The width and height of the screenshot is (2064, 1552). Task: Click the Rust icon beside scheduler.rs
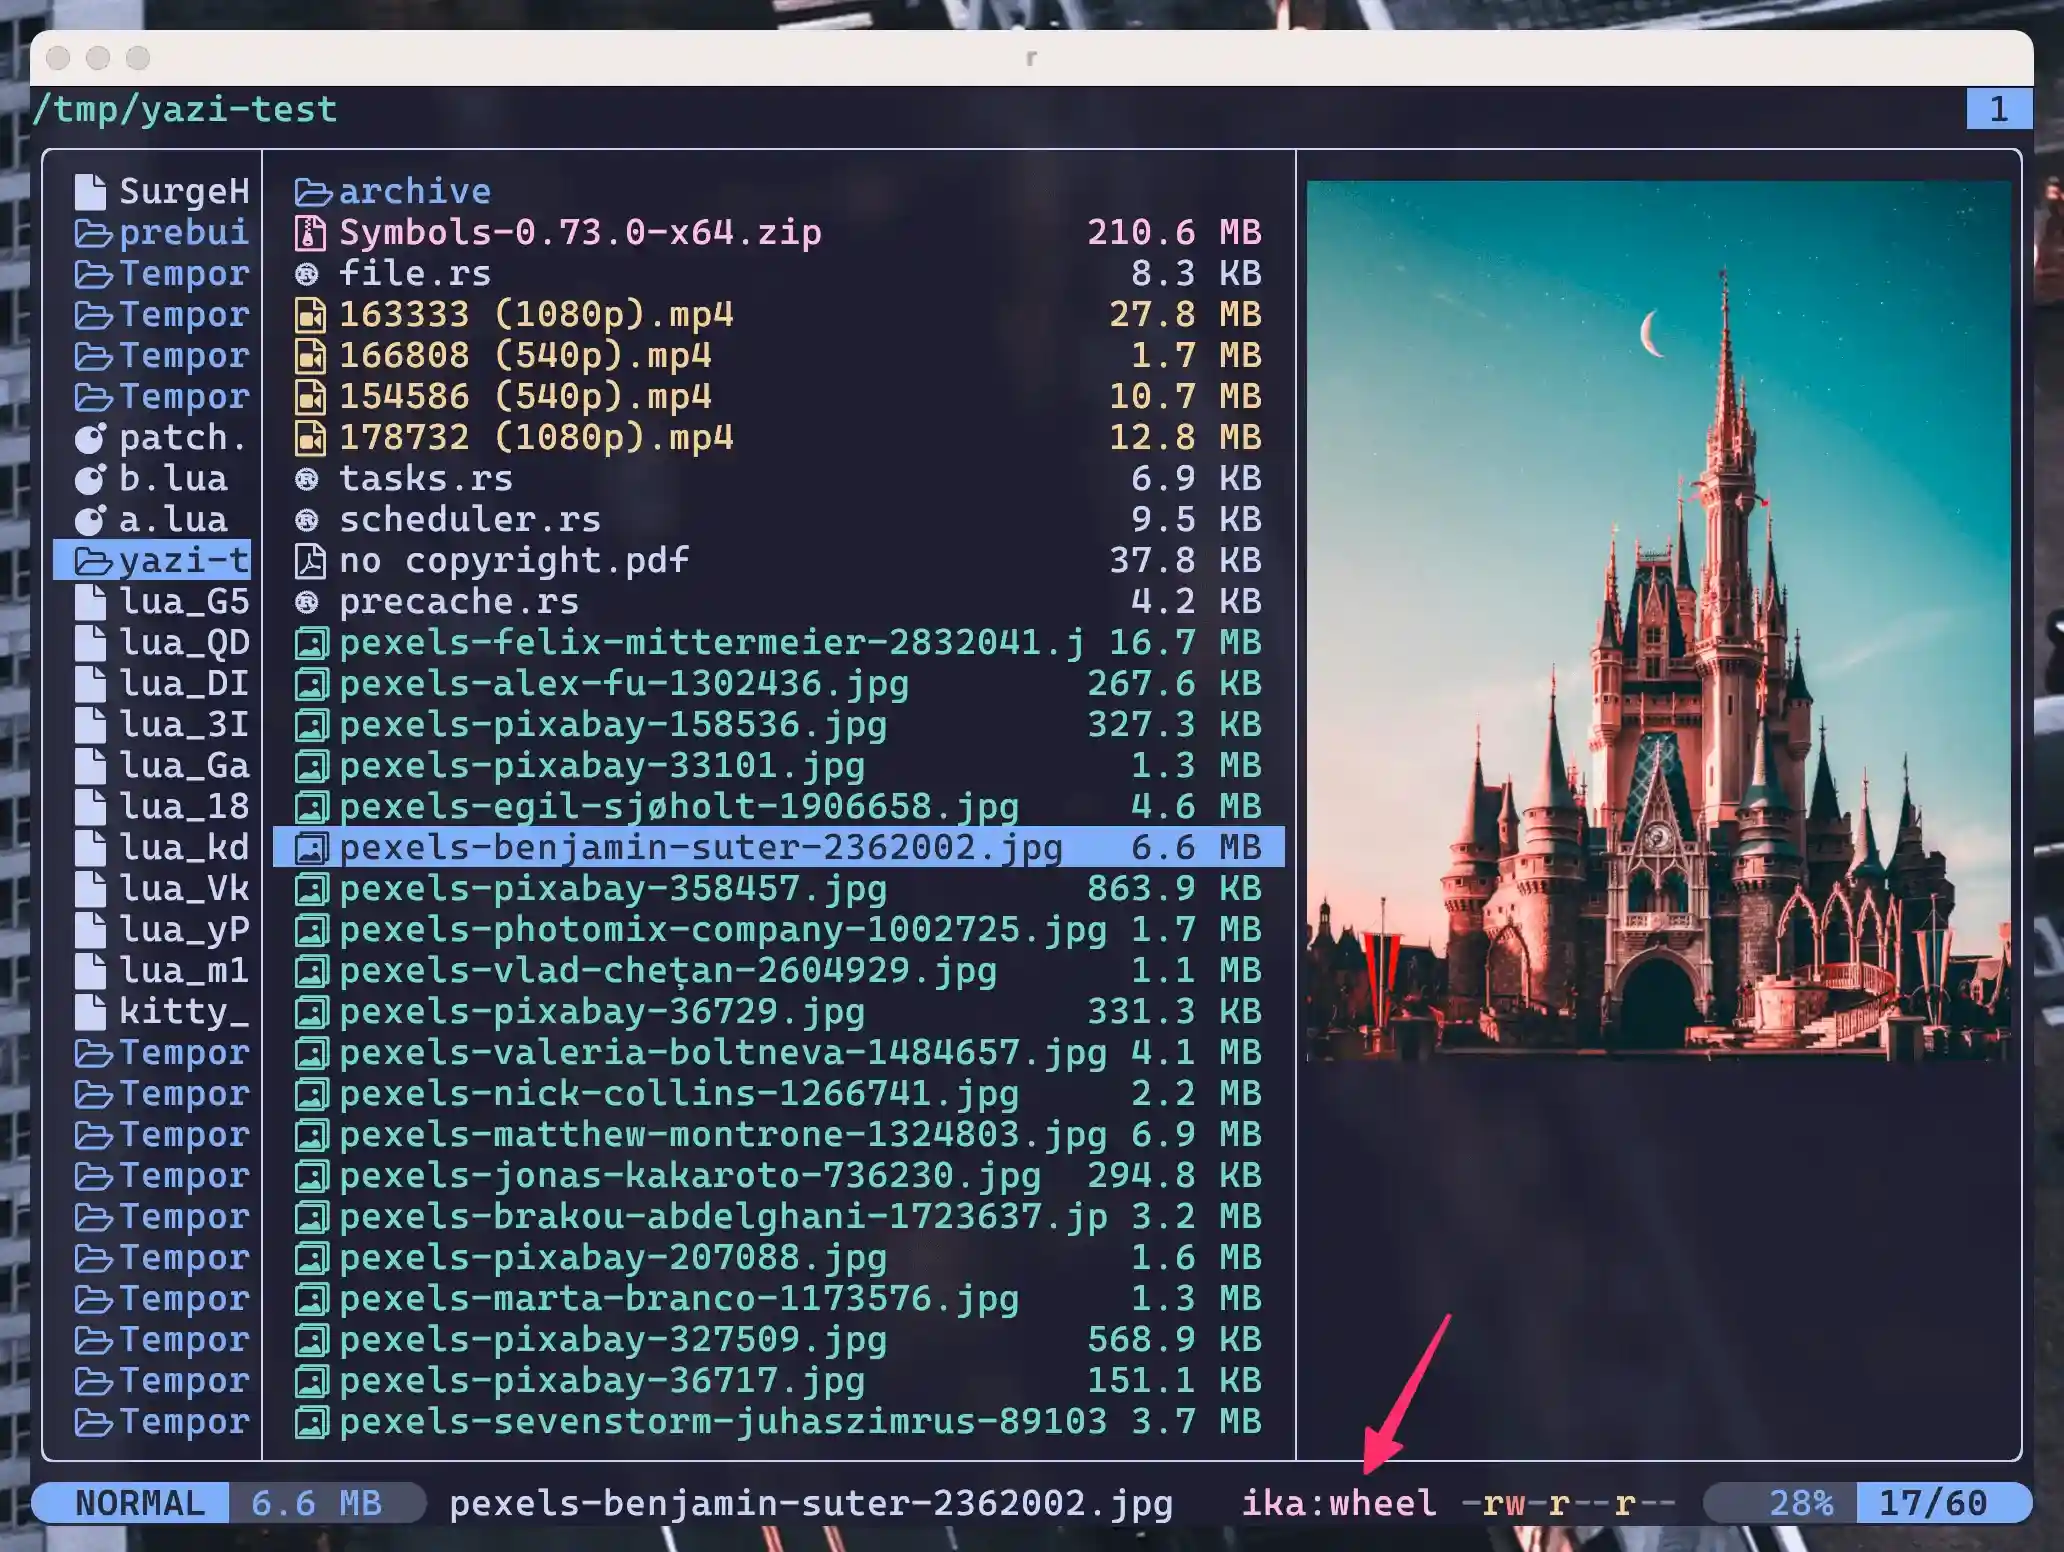point(307,520)
